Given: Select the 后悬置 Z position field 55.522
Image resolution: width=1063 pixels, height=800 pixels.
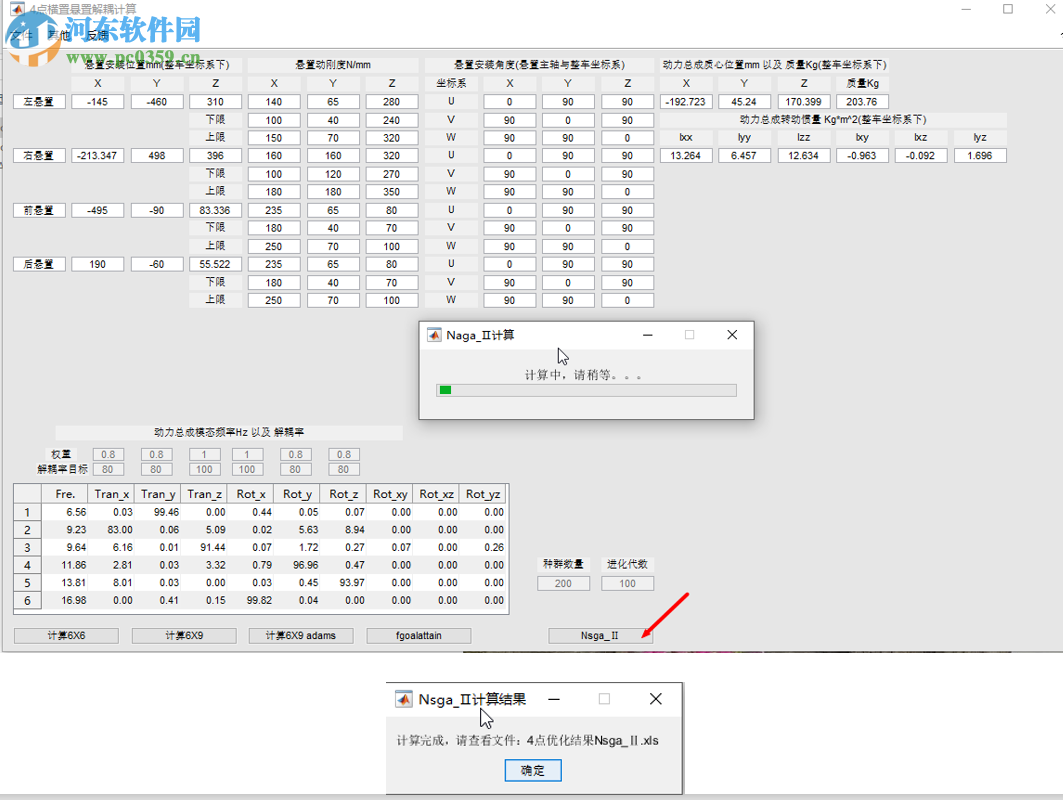Looking at the screenshot, I should [x=216, y=264].
